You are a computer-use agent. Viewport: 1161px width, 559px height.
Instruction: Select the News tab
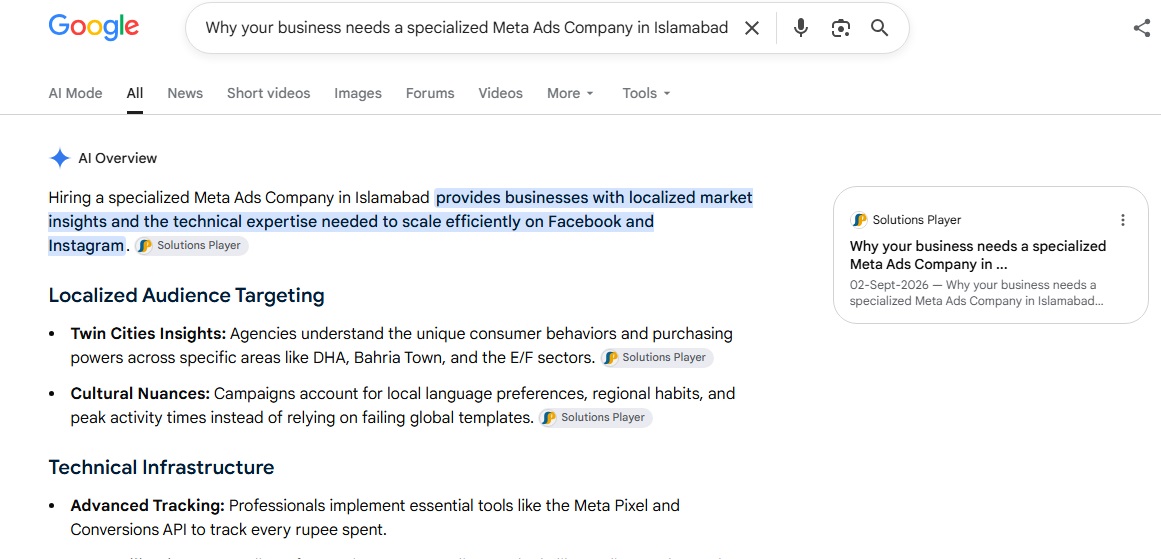click(x=185, y=93)
